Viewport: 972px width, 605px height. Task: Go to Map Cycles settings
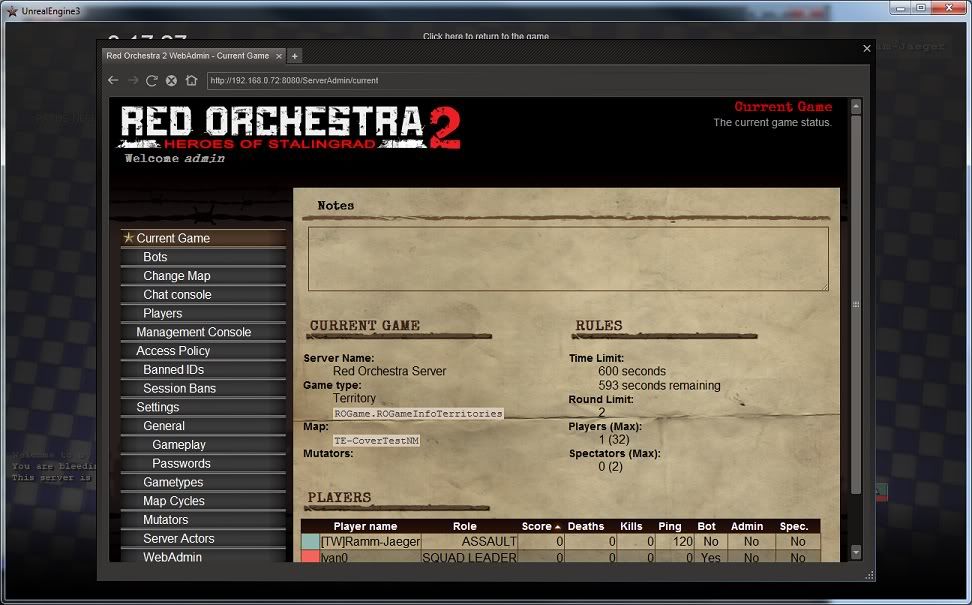(173, 501)
